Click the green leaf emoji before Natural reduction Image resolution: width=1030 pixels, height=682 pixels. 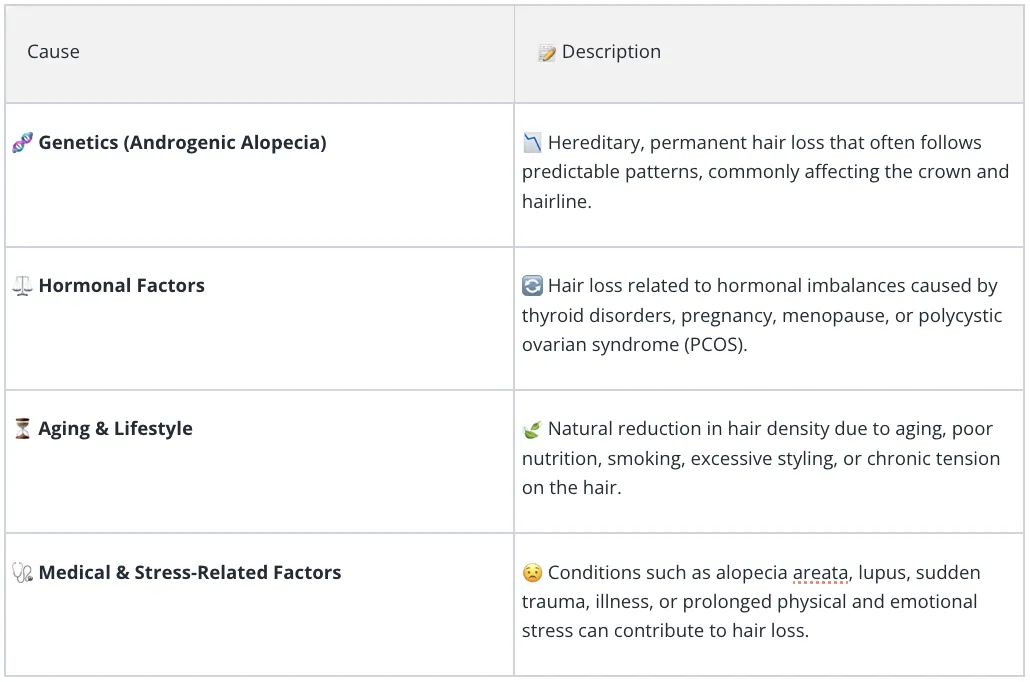[x=532, y=430]
